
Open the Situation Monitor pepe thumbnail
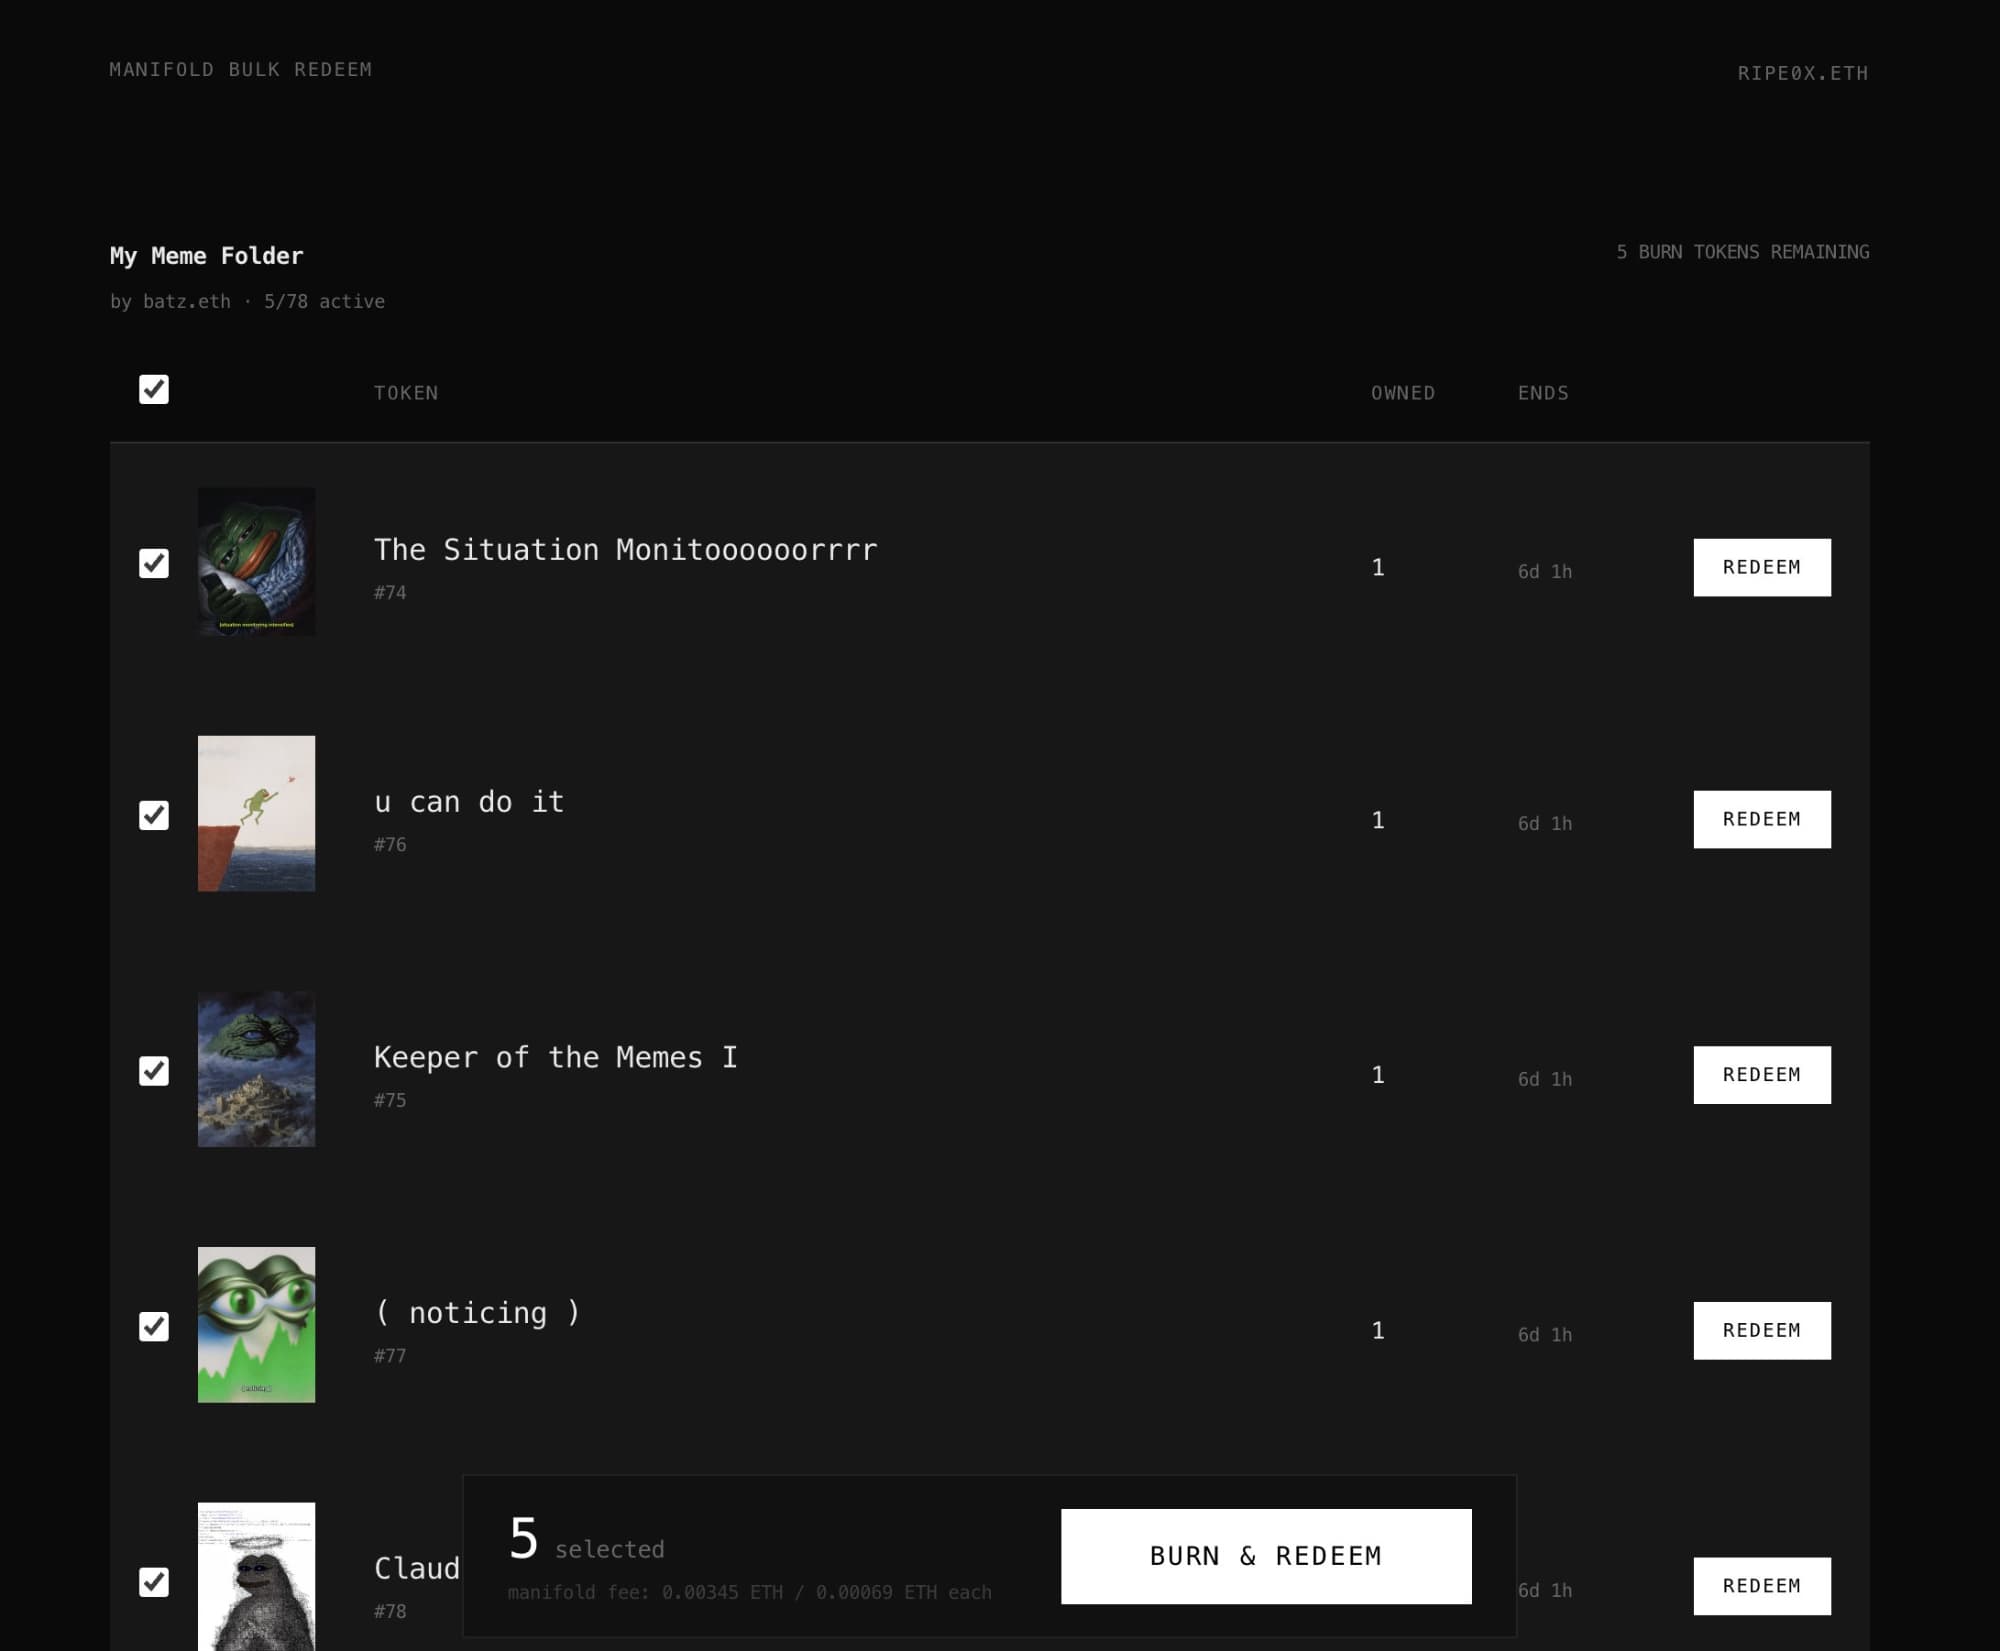coord(256,561)
